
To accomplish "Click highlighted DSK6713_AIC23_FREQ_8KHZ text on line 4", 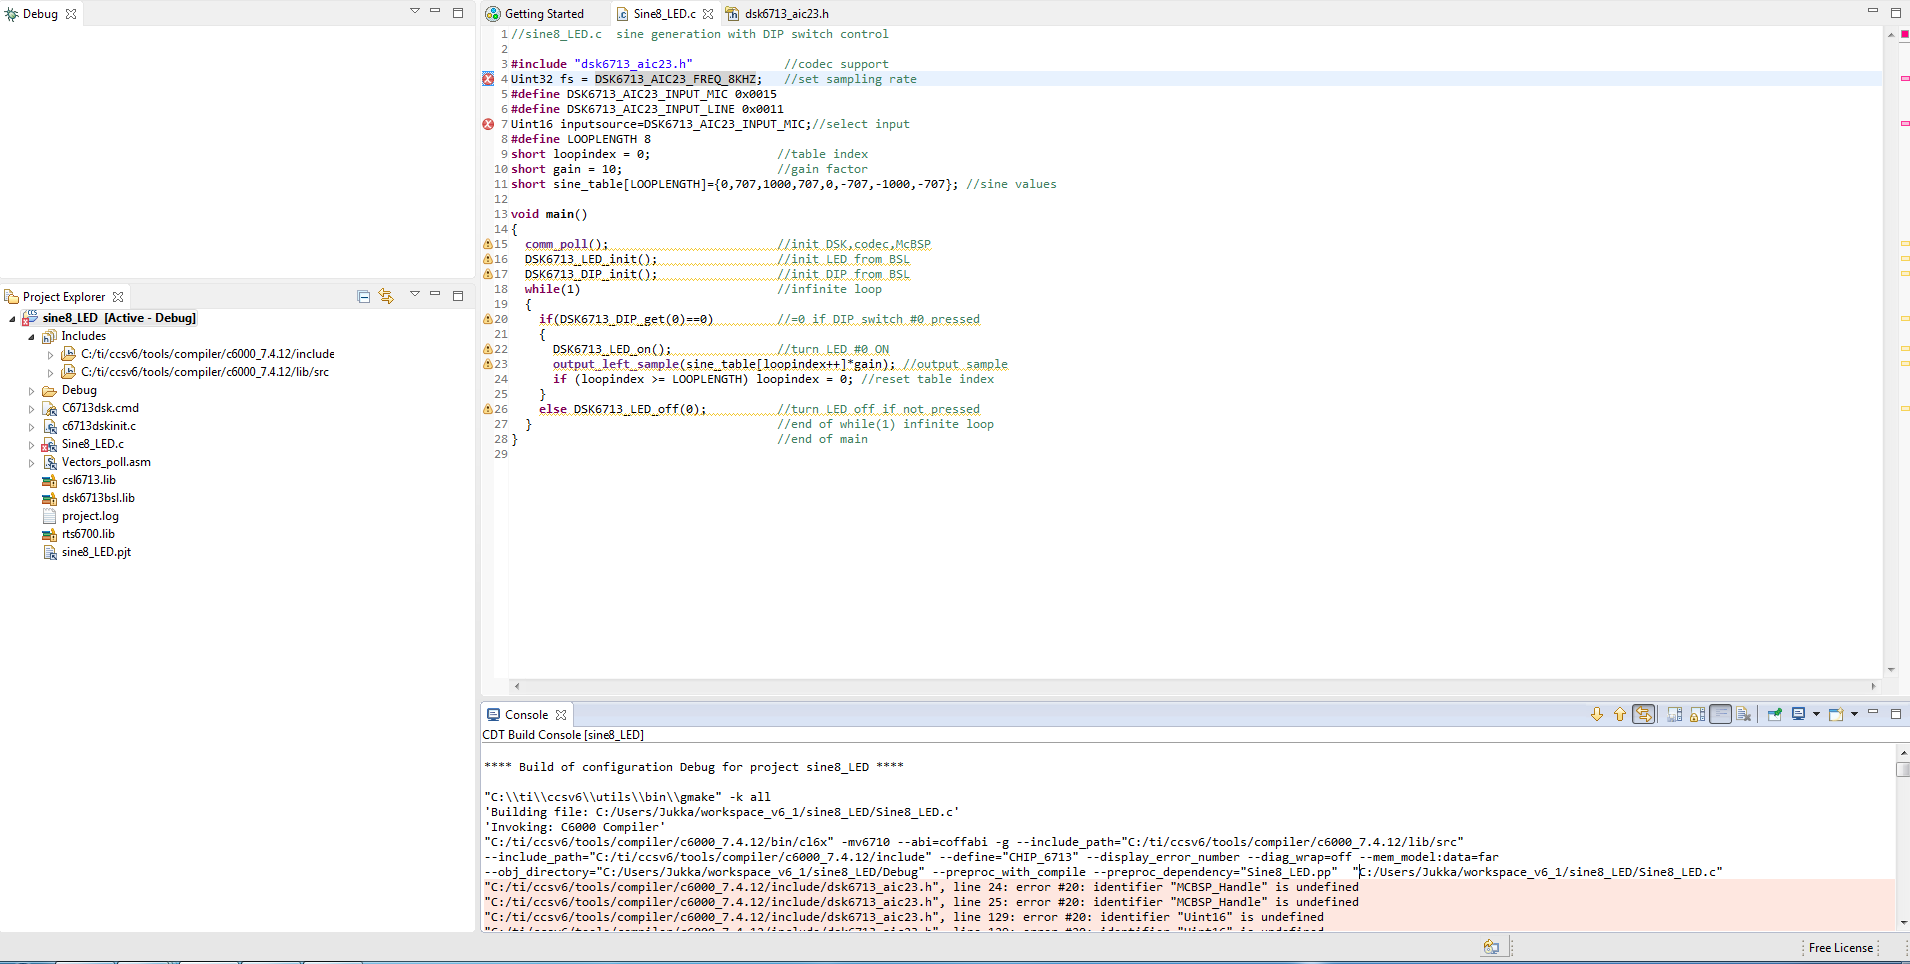I will pos(676,79).
